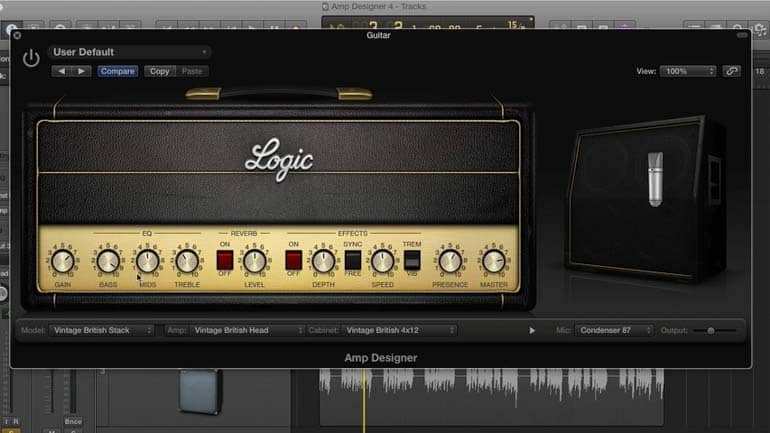Image resolution: width=770 pixels, height=433 pixels.
Task: Click the Bnce button in mixer strip
Action: (73, 421)
